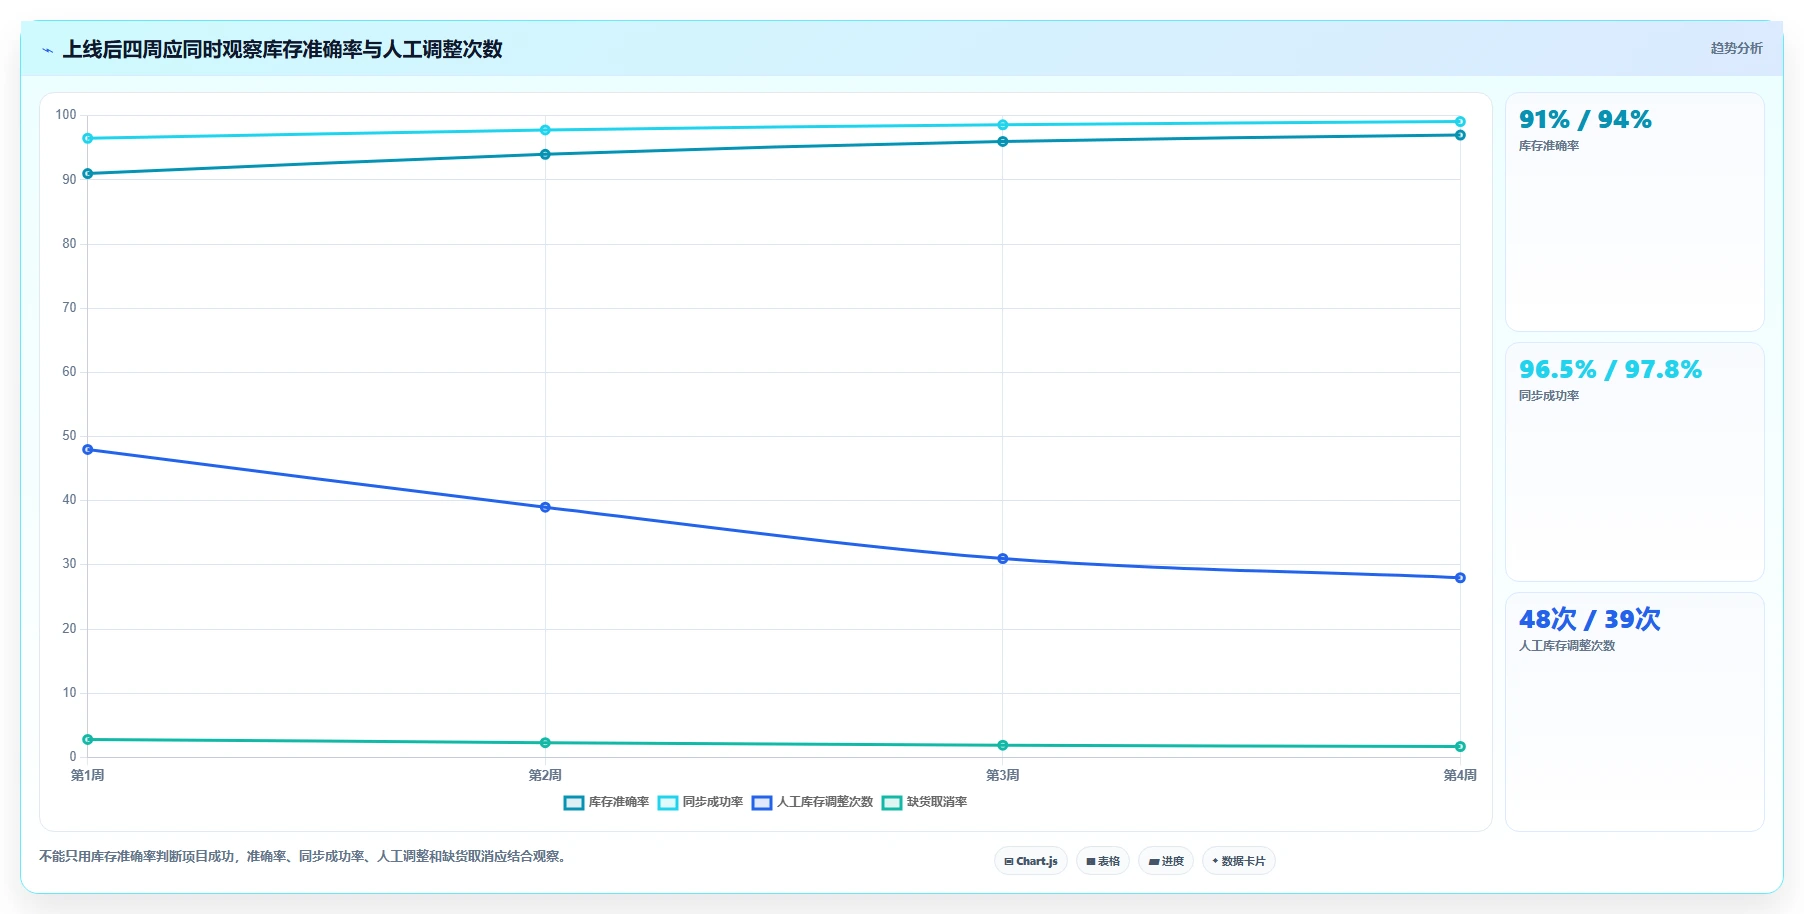1804x914 pixels.
Task: Click the 表格 chip
Action: 1103,861
